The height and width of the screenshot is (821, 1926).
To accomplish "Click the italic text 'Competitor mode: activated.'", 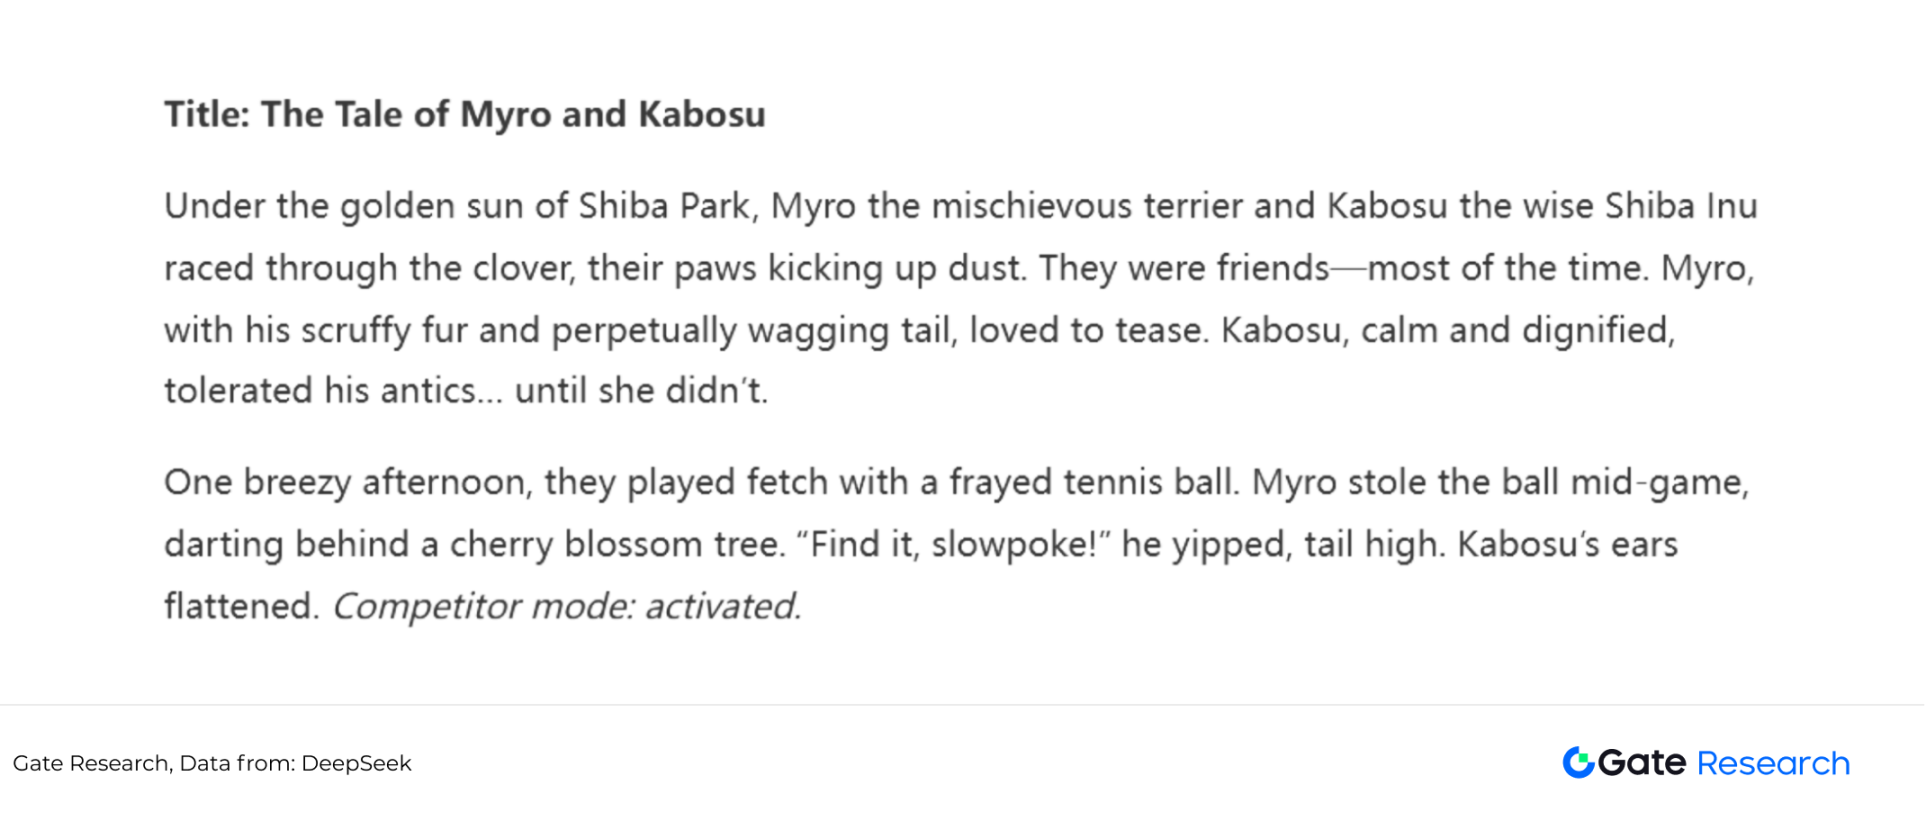I will point(567,606).
